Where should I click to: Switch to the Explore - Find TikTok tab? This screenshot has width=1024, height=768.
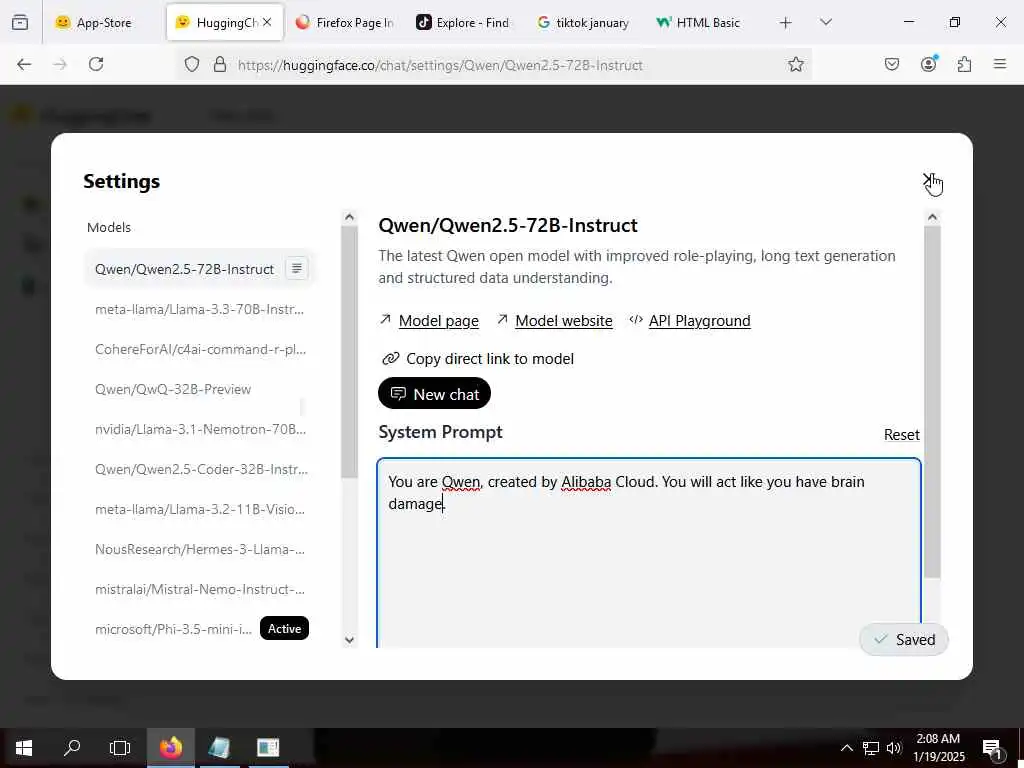pos(464,23)
